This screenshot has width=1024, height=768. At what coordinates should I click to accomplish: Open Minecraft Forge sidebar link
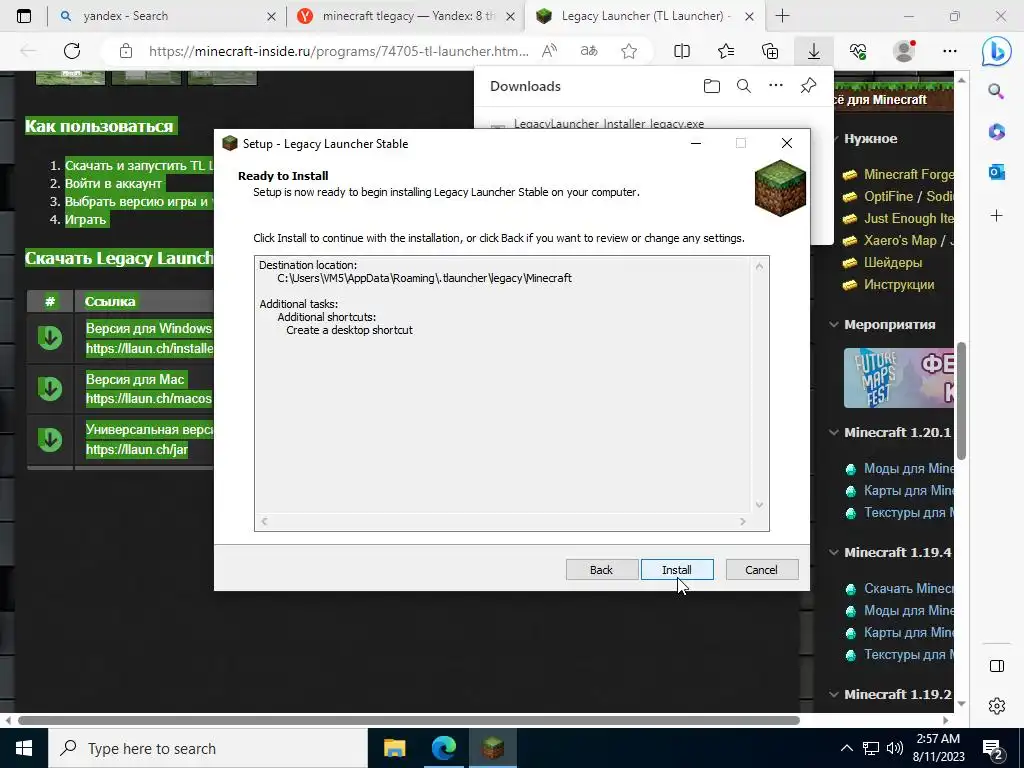[908, 174]
